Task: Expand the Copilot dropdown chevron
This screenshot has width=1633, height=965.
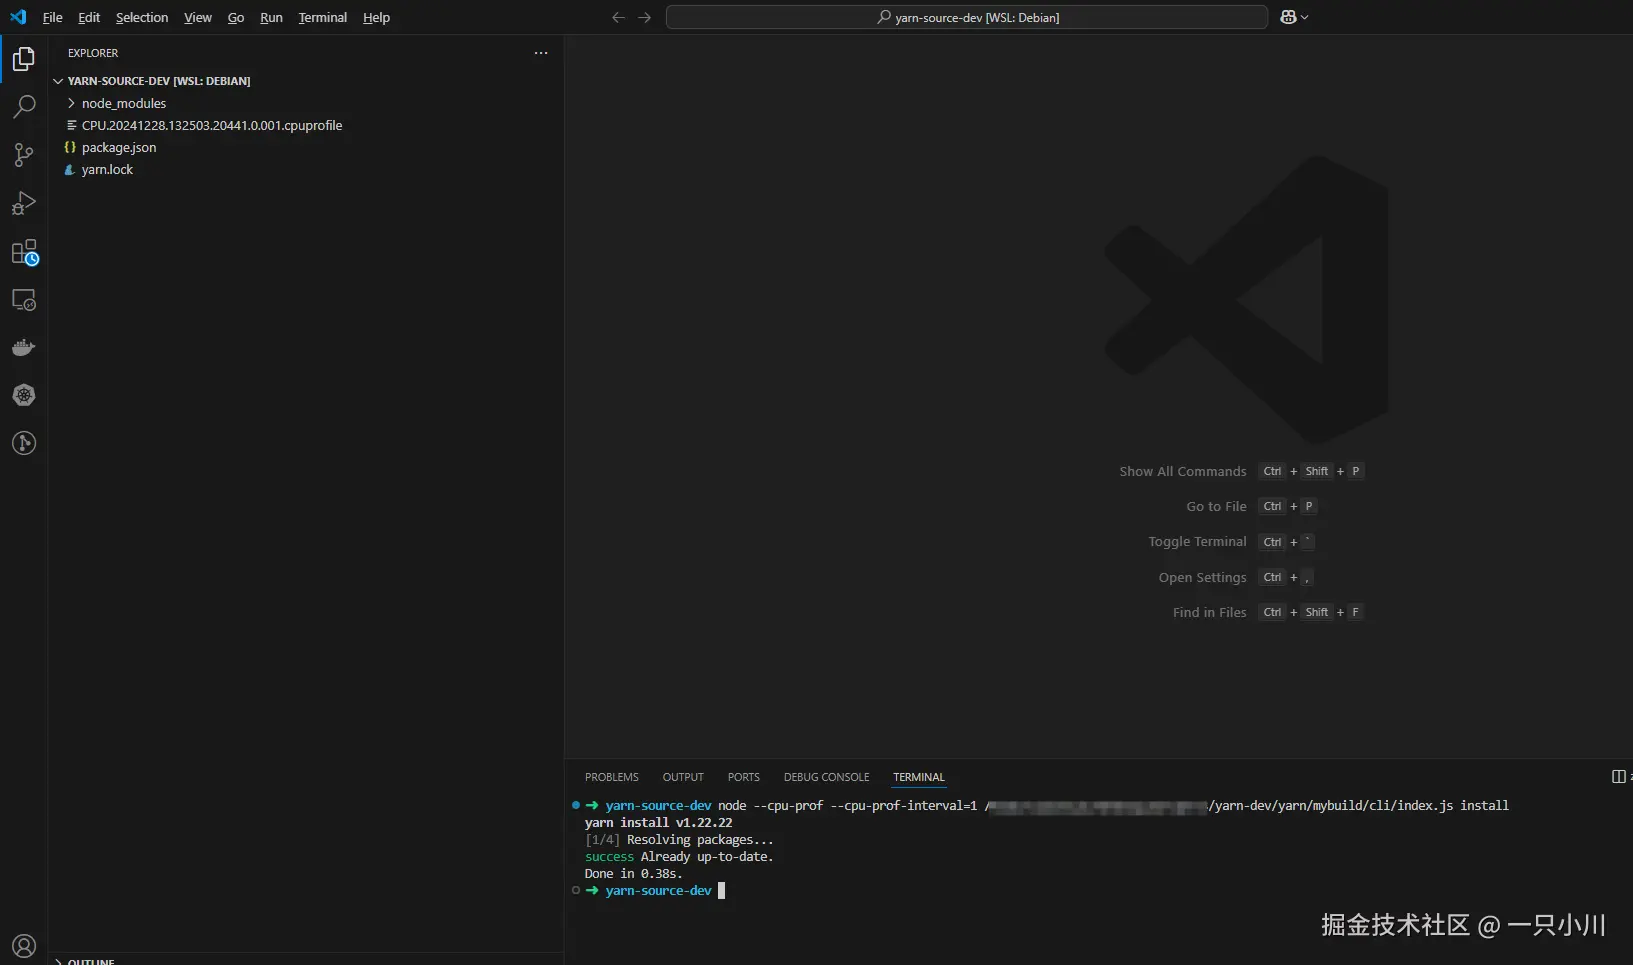Action: (x=1304, y=17)
